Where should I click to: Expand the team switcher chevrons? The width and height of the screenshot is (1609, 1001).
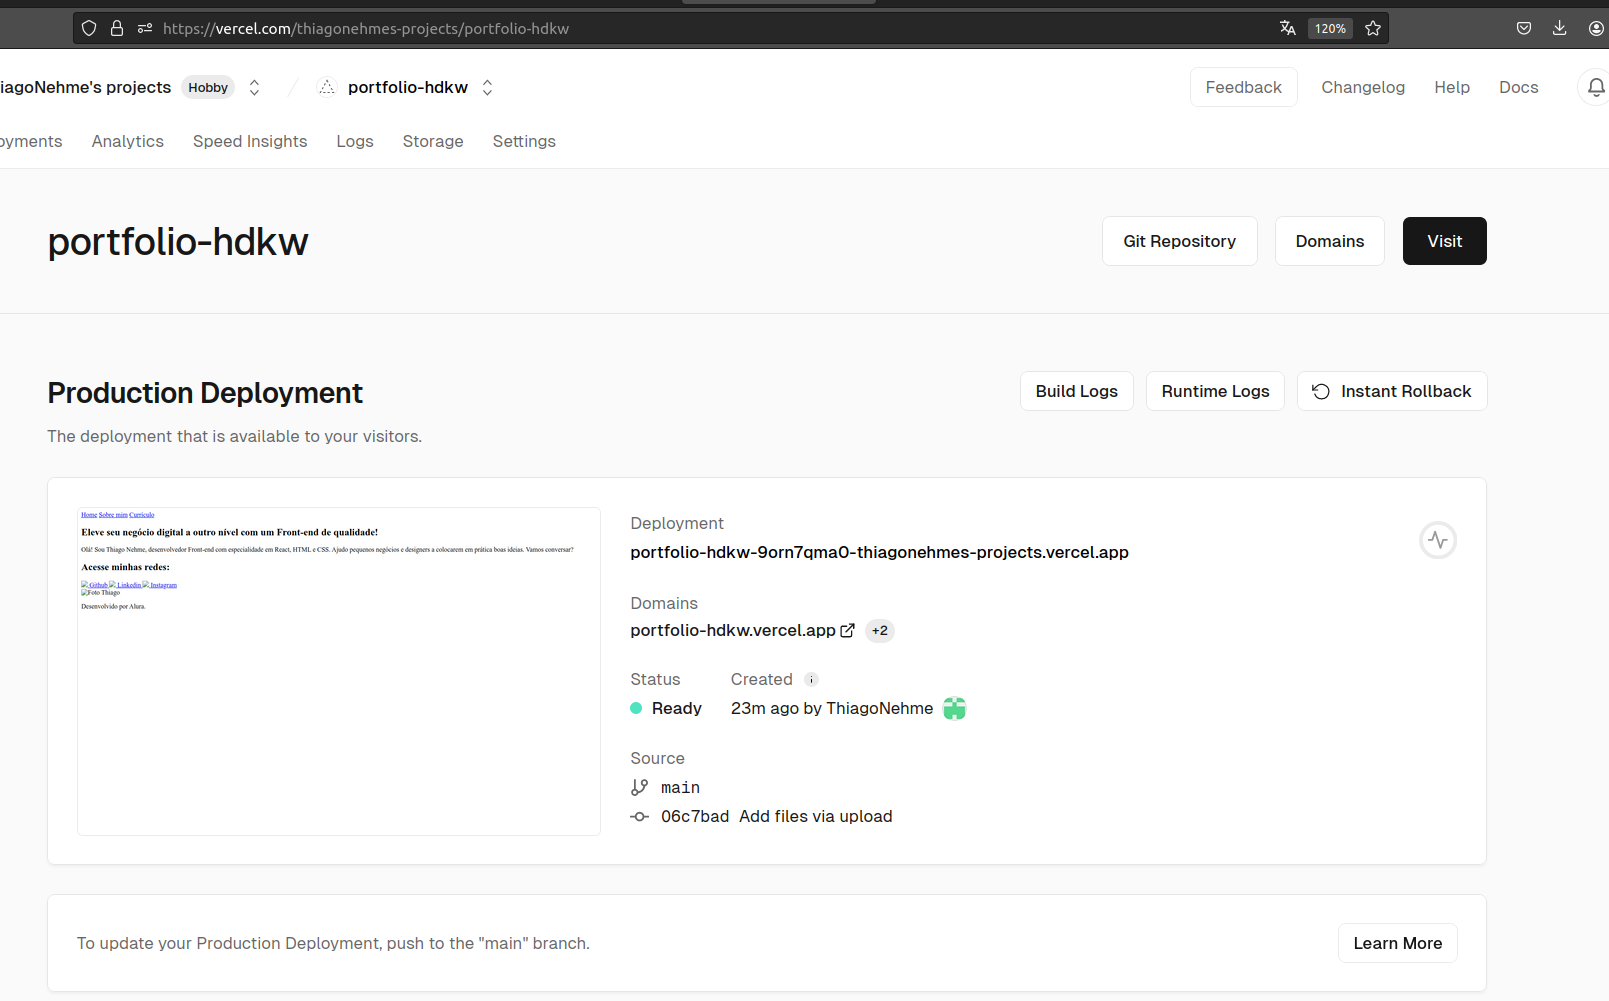click(255, 87)
